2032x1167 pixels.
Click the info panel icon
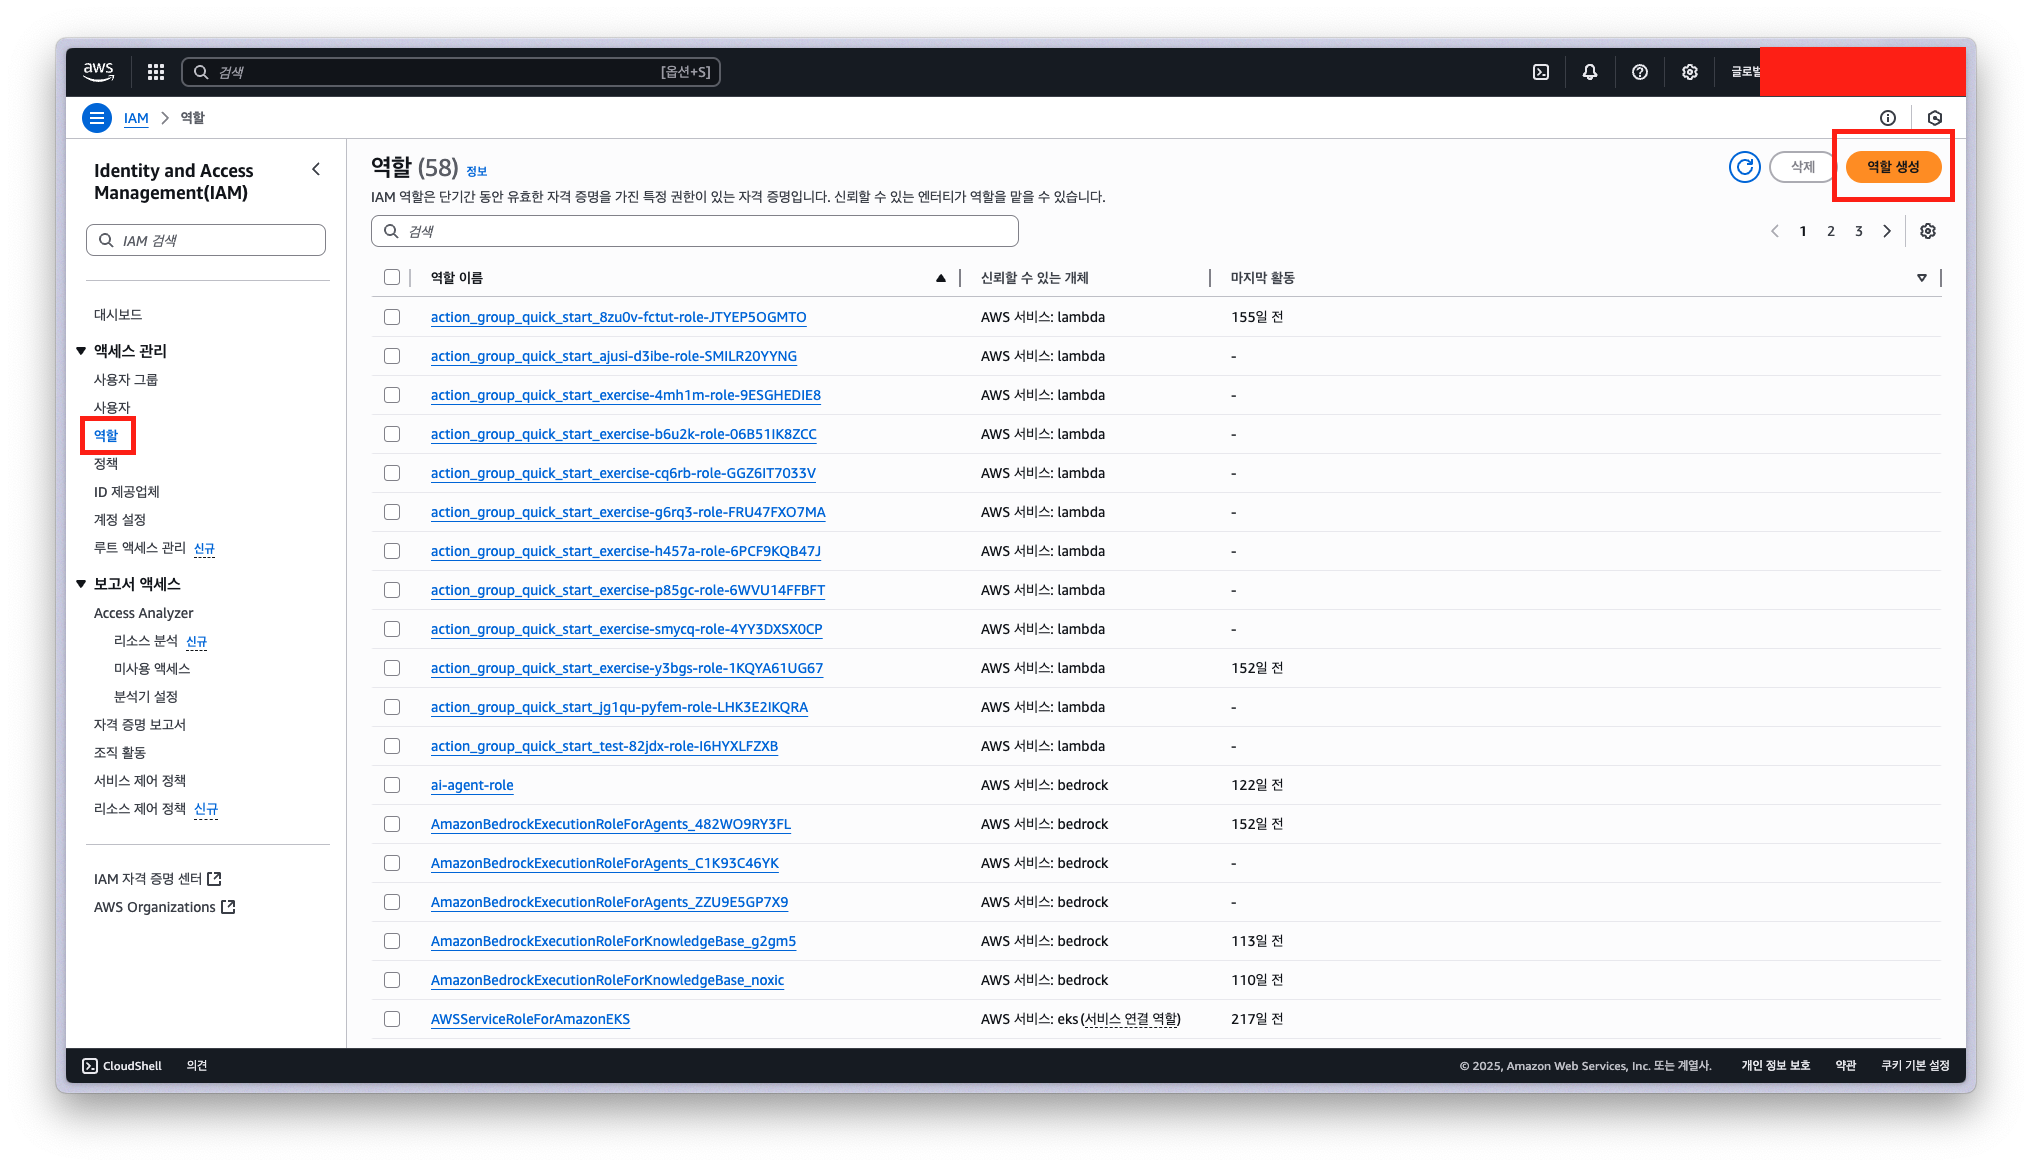click(1888, 118)
